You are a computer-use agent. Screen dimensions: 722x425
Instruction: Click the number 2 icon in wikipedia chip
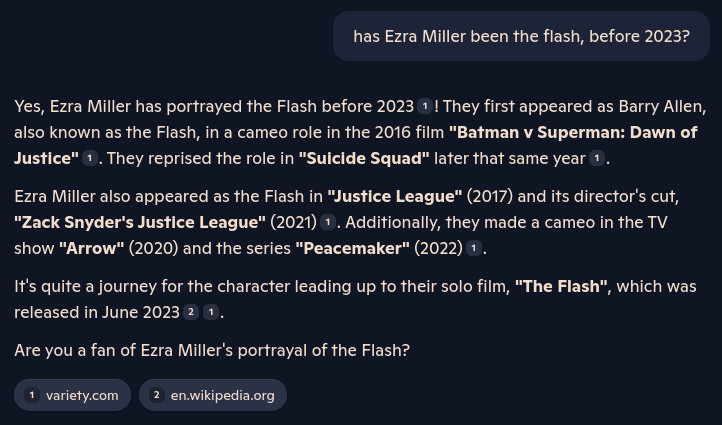click(157, 395)
